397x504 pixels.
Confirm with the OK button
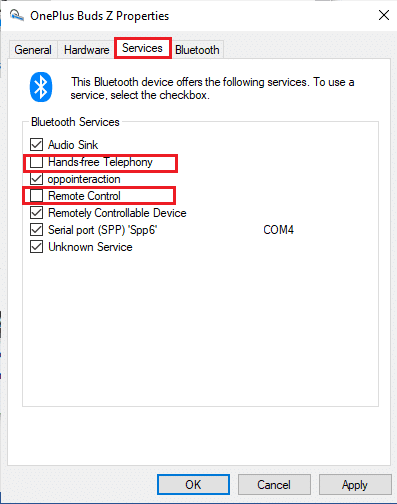193,484
